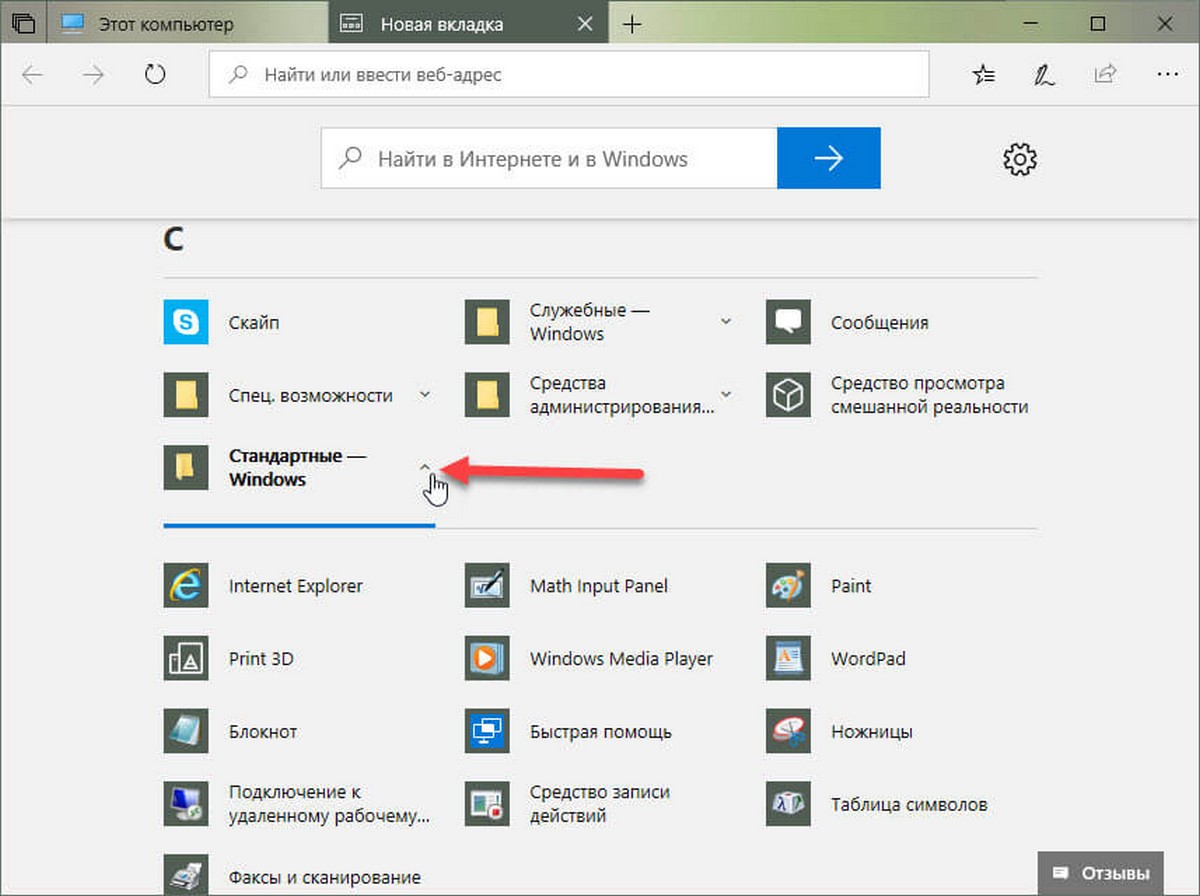Open the favorites hub star icon
The width and height of the screenshot is (1200, 896).
[984, 75]
